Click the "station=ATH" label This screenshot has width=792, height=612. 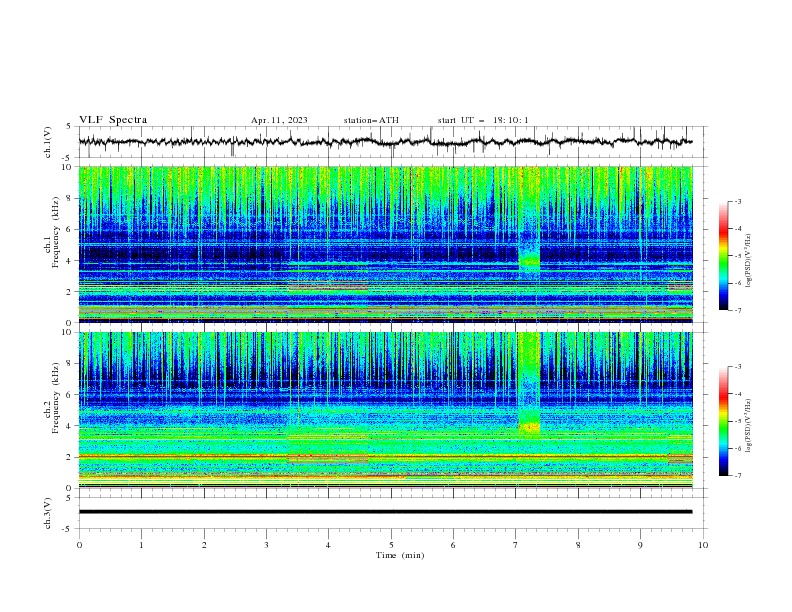click(371, 120)
